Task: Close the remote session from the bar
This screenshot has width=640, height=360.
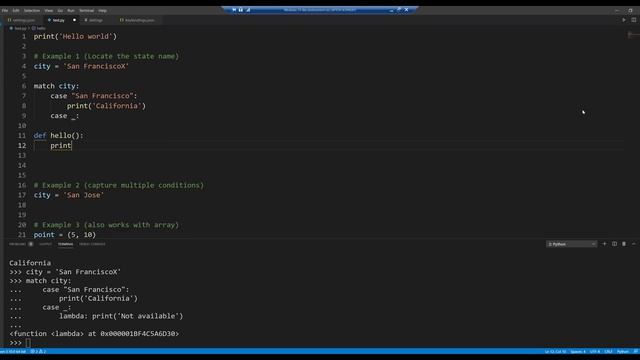Action: (x=407, y=10)
